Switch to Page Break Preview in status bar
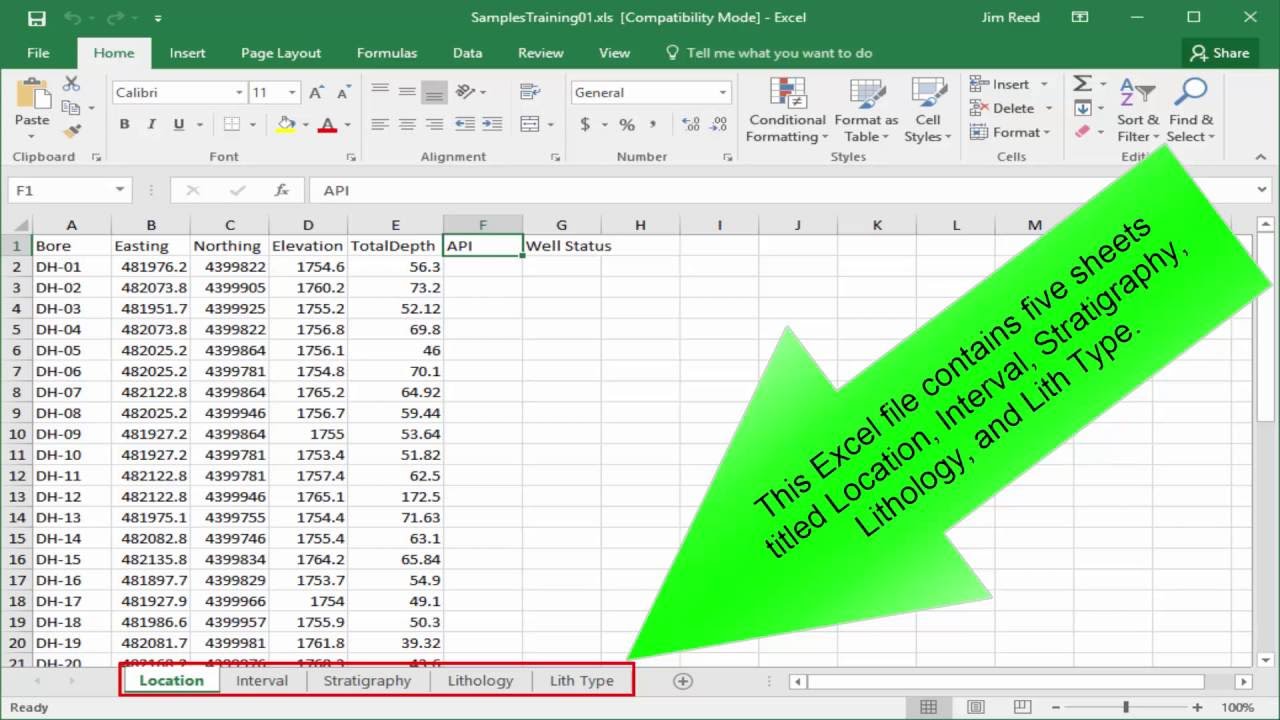 click(x=1023, y=707)
